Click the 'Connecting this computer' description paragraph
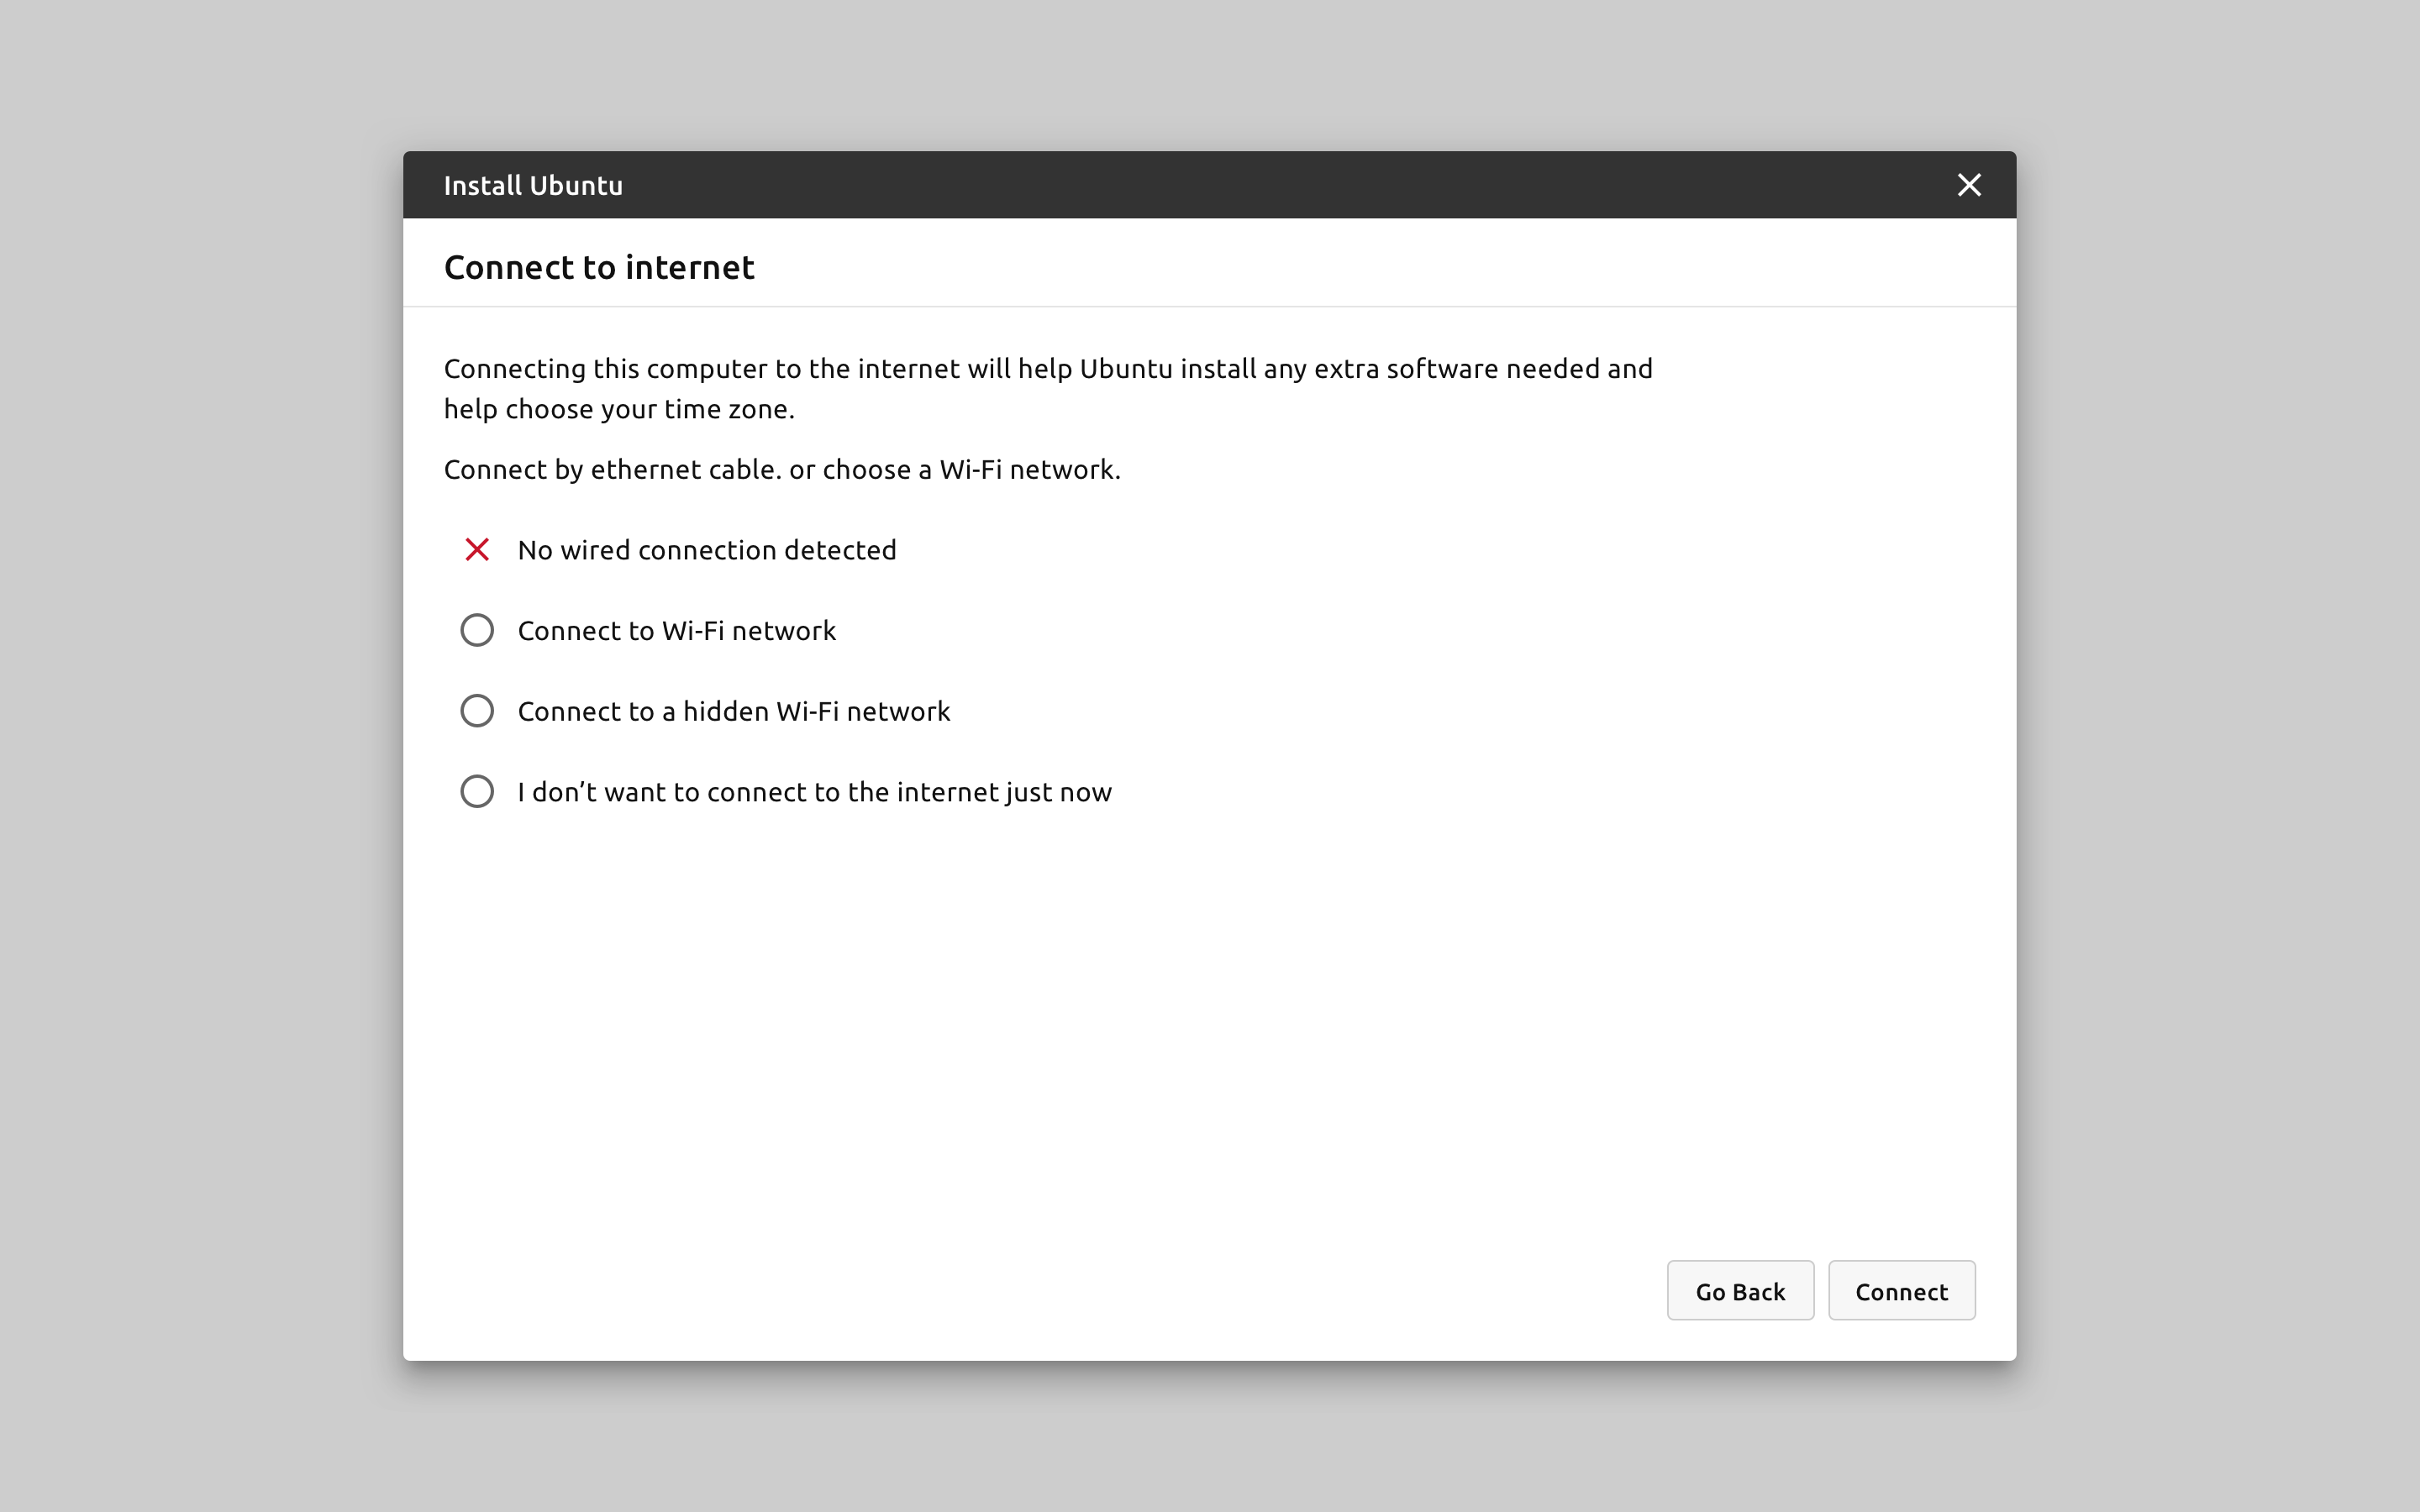The height and width of the screenshot is (1512, 2420). (x=1047, y=369)
